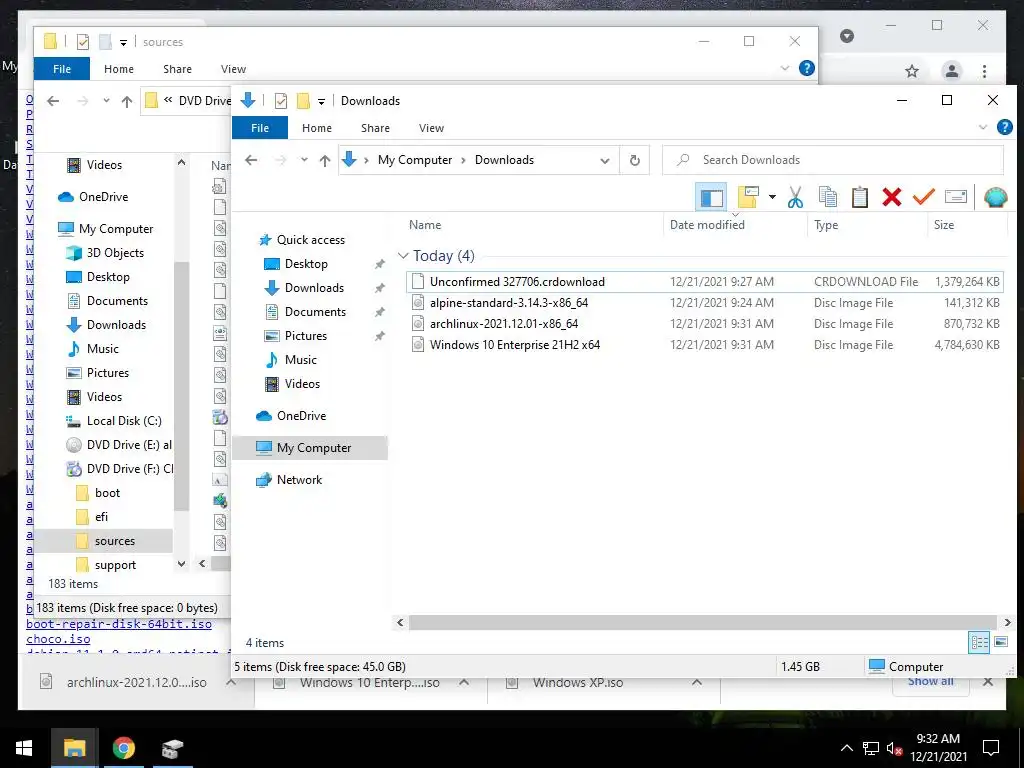Open choco.iso link in Chrome page
This screenshot has width=1024, height=768.
(58, 639)
